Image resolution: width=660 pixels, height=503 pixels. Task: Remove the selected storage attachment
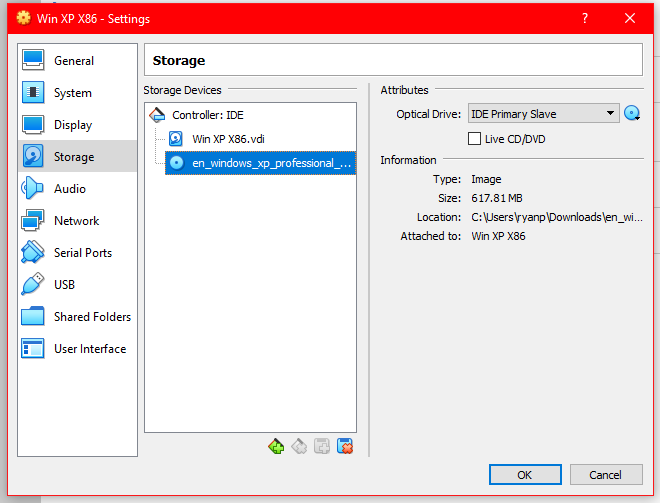click(x=345, y=446)
